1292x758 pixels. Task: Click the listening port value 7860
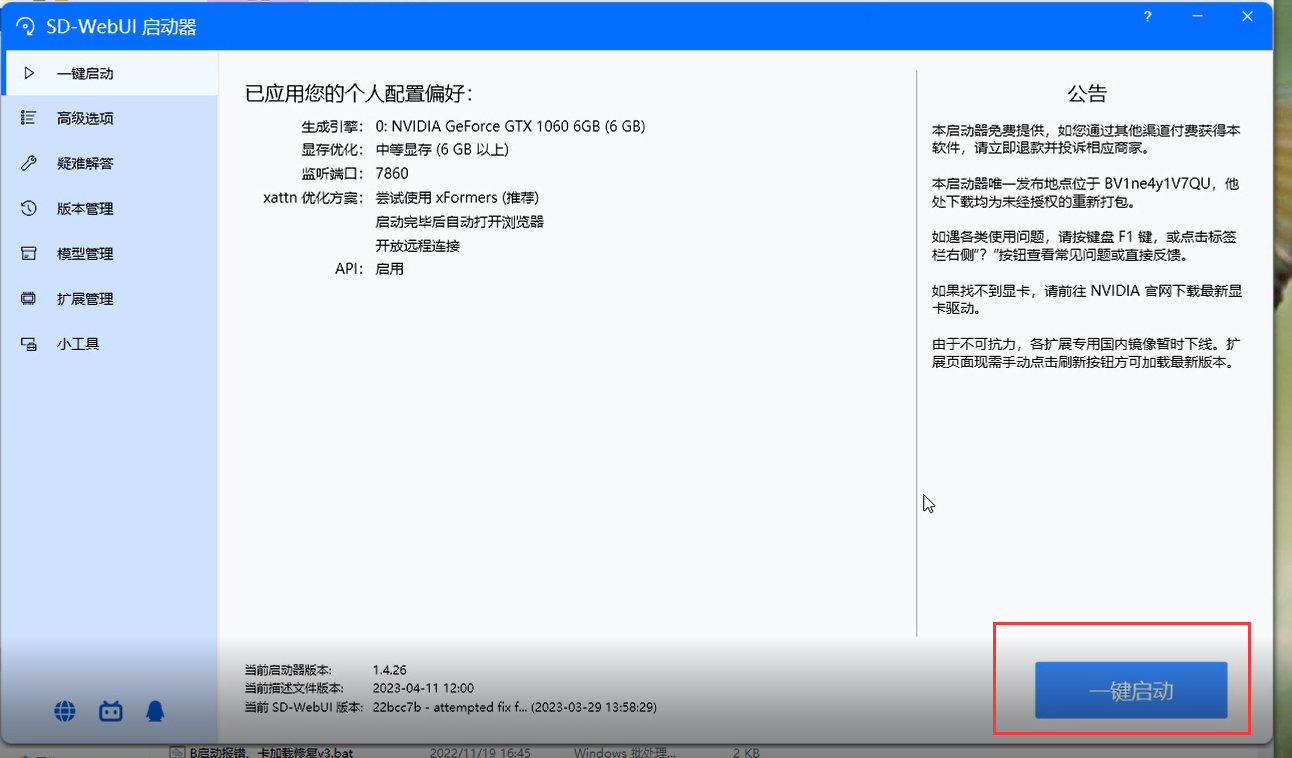point(392,173)
